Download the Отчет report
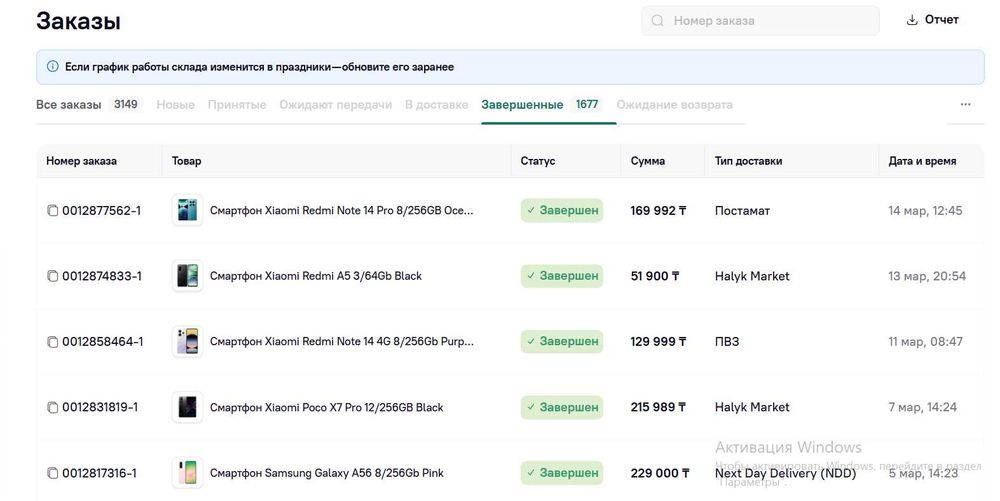The height and width of the screenshot is (501, 1000). [932, 20]
